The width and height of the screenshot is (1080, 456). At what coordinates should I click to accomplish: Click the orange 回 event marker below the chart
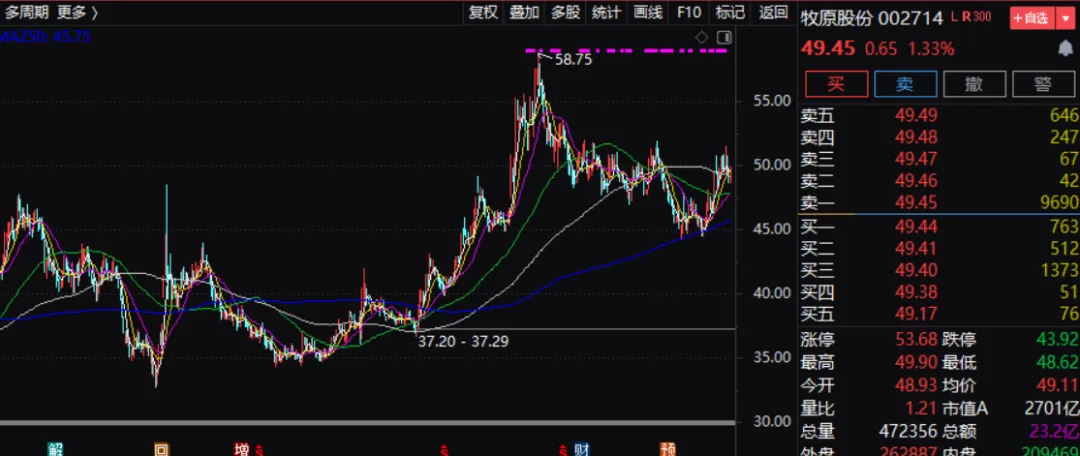(161, 450)
